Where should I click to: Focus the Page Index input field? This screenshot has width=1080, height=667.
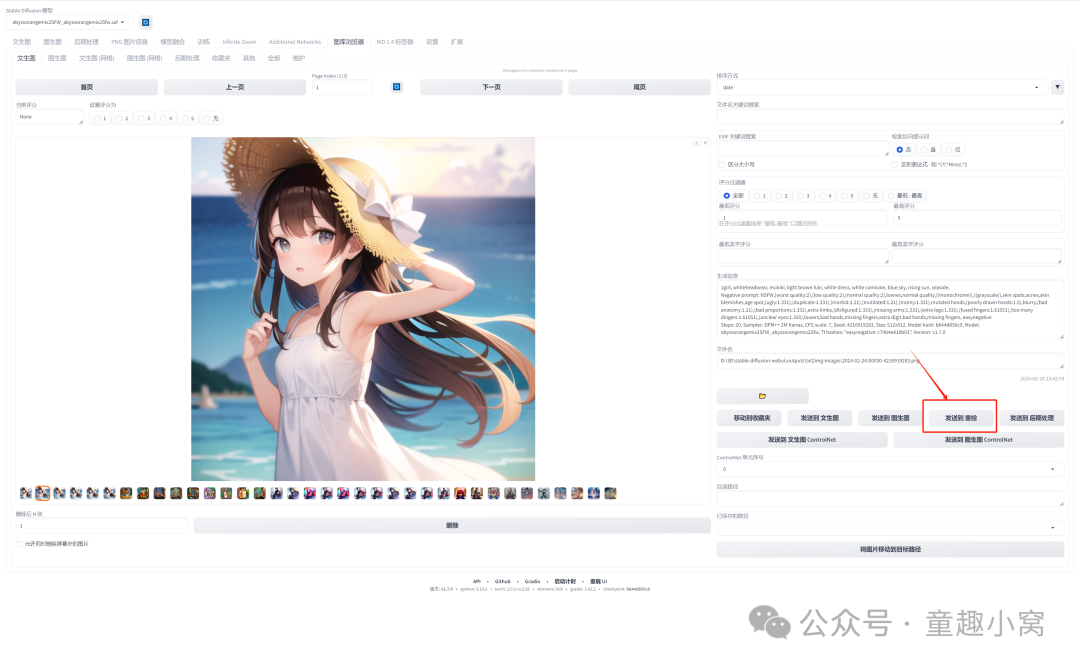(x=342, y=88)
